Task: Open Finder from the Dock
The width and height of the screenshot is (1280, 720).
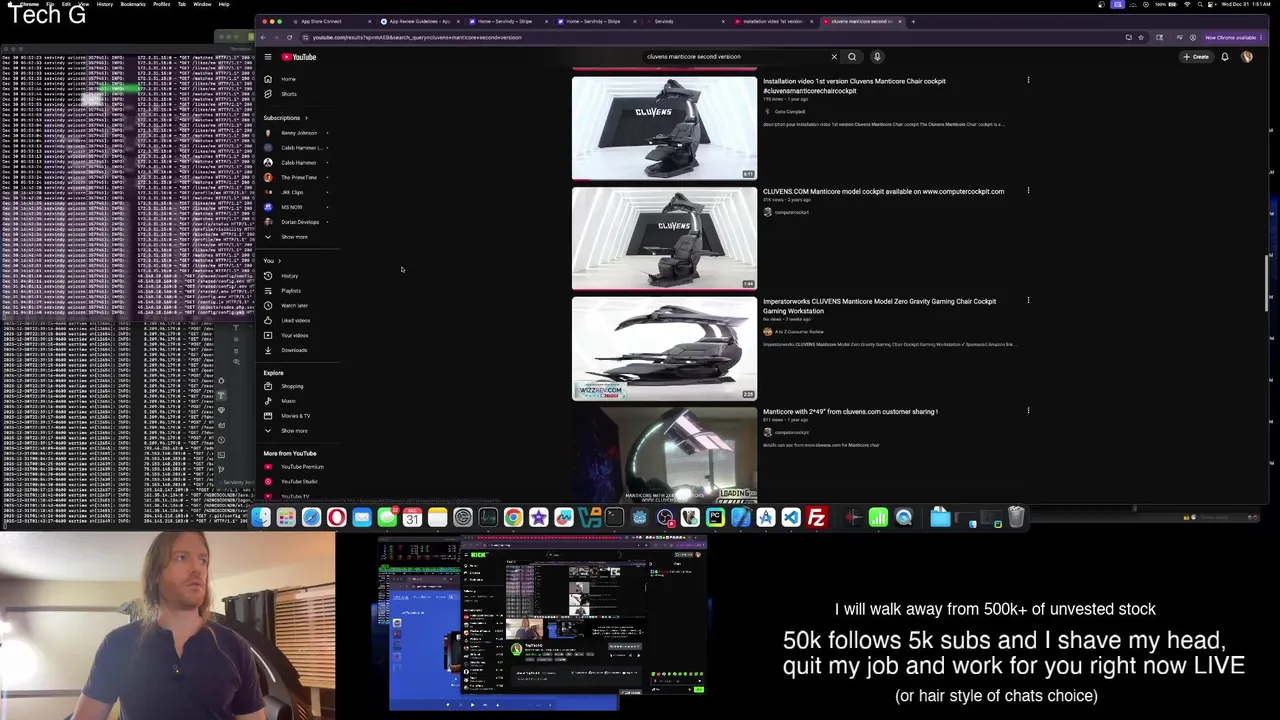Action: (261, 517)
